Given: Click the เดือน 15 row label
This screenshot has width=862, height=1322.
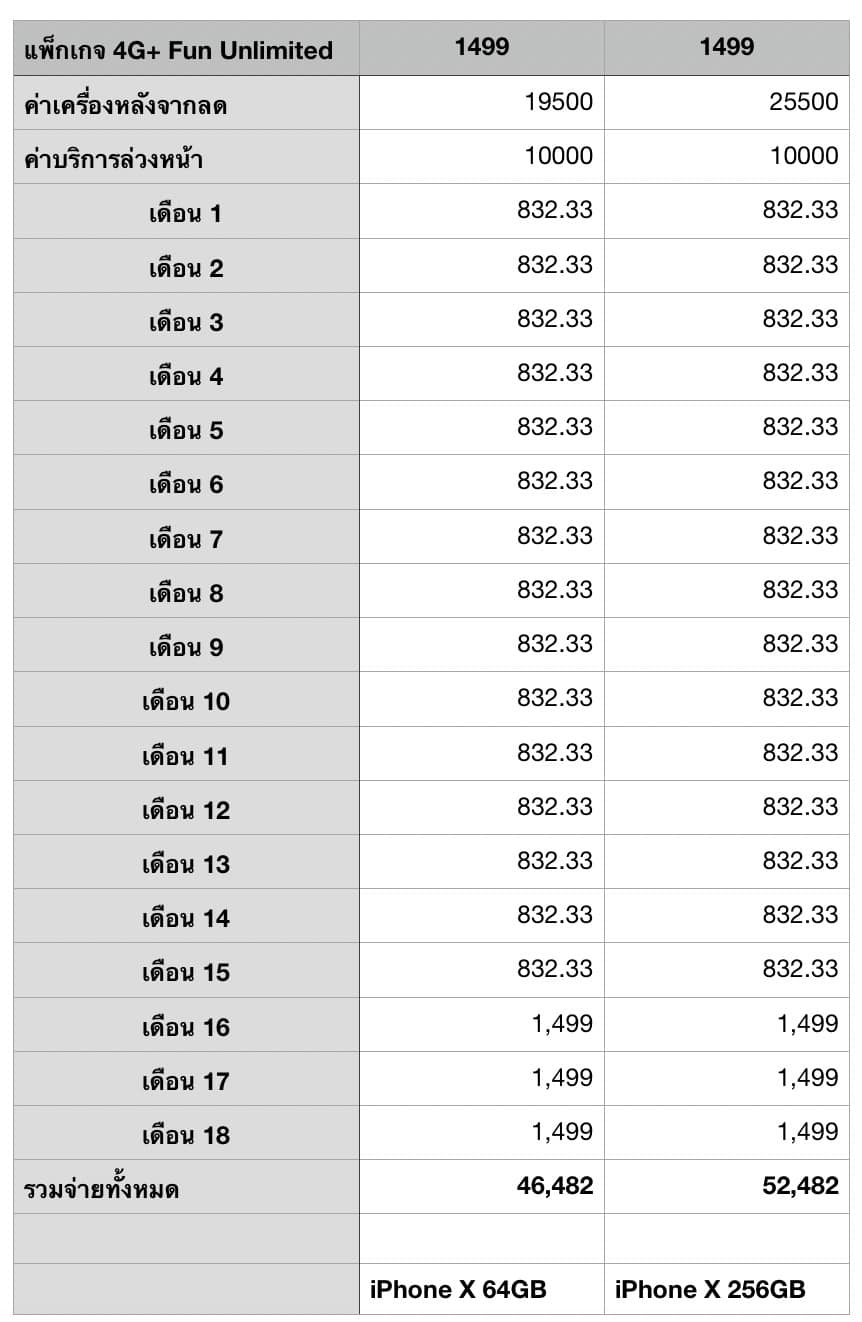Looking at the screenshot, I should tap(185, 972).
